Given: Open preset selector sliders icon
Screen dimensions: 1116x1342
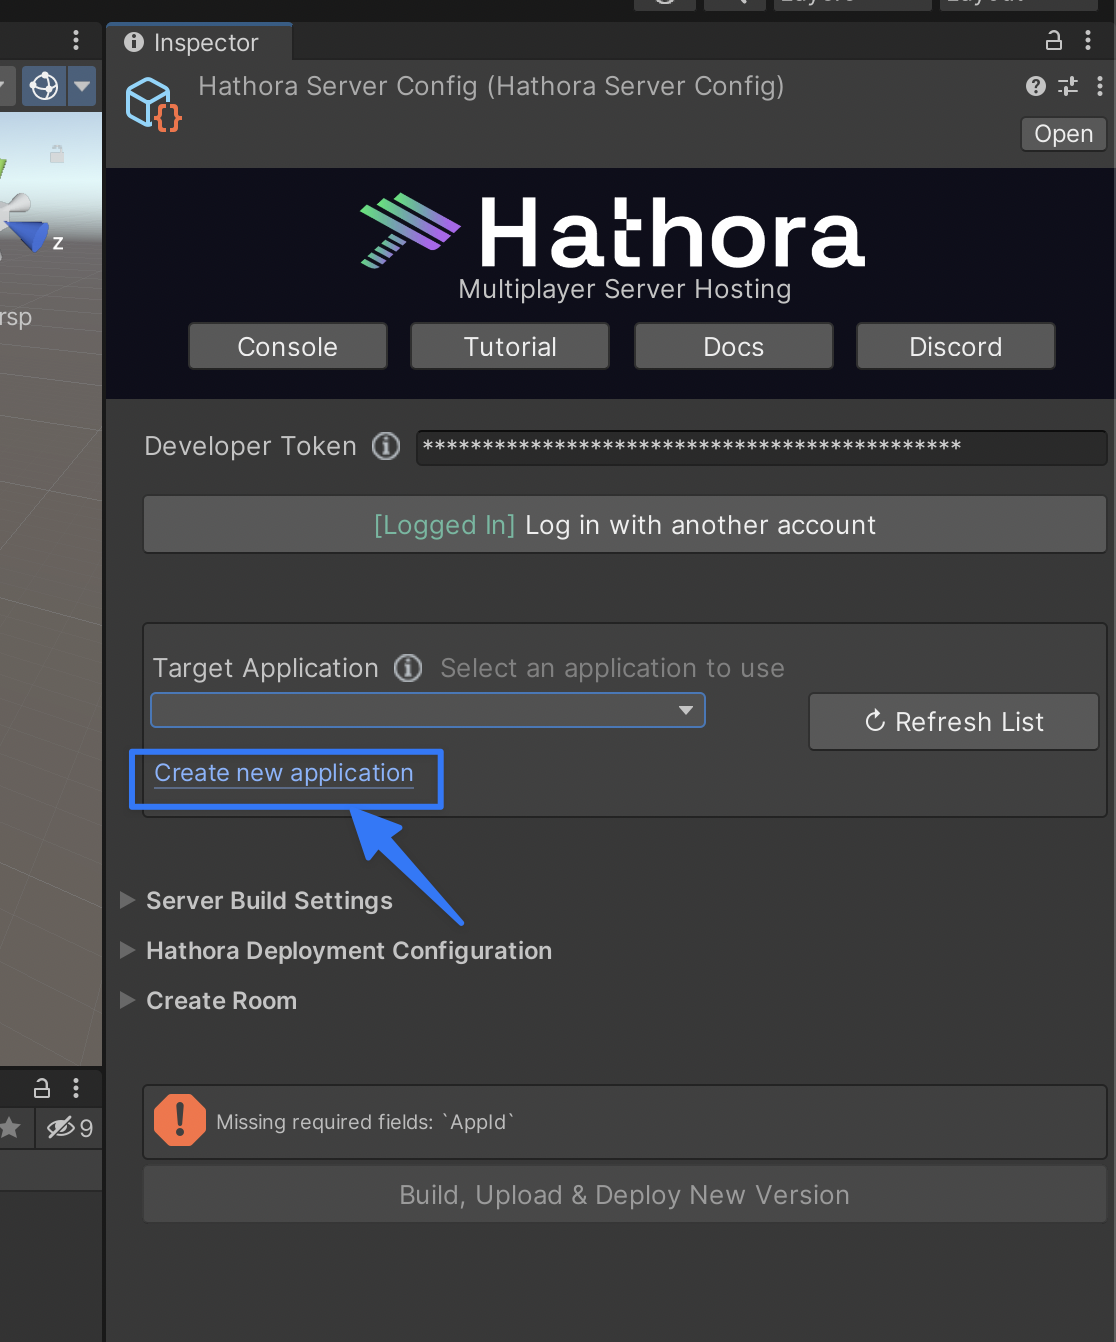Looking at the screenshot, I should [x=1068, y=86].
